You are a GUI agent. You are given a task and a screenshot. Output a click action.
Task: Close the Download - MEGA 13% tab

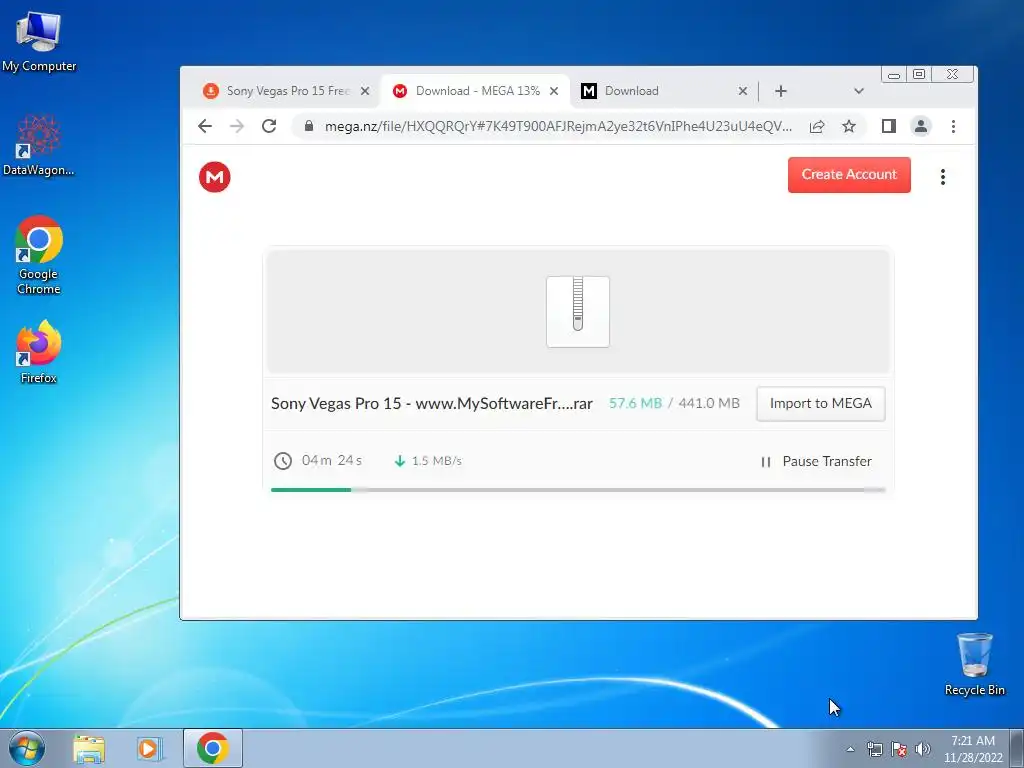pos(554,91)
